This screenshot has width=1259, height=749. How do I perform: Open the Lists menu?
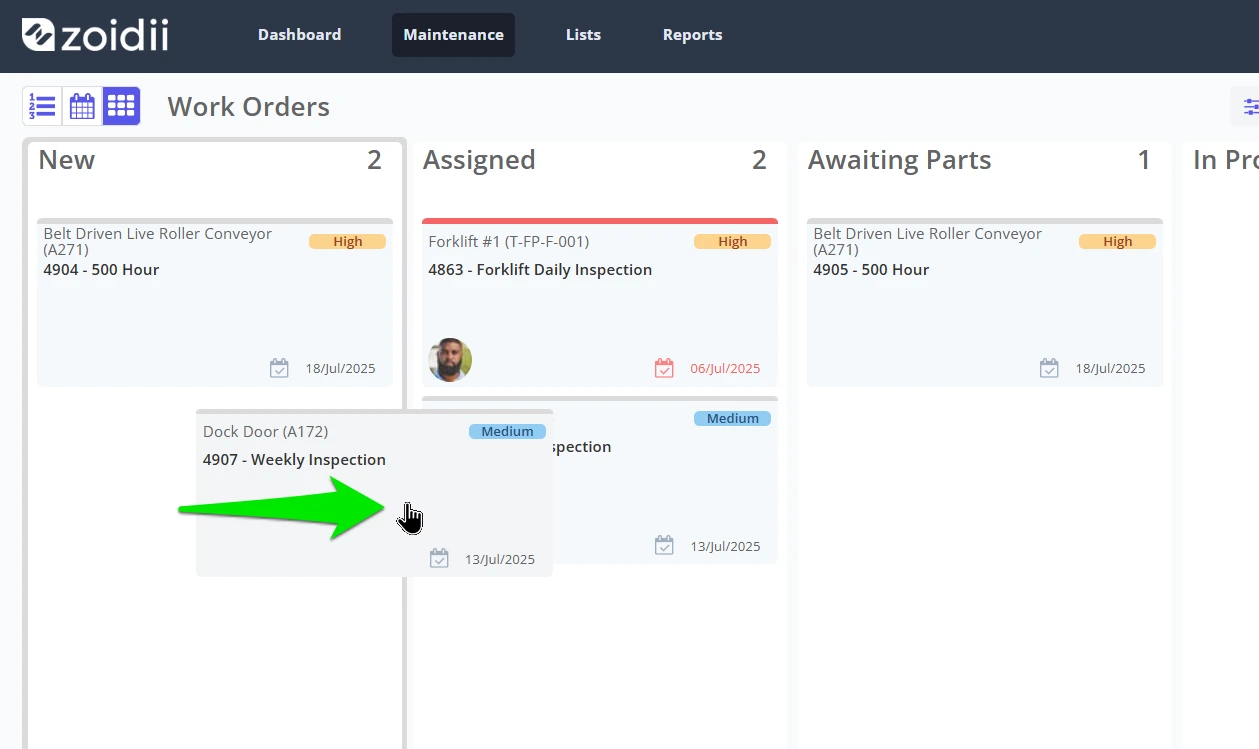pyautogui.click(x=583, y=35)
